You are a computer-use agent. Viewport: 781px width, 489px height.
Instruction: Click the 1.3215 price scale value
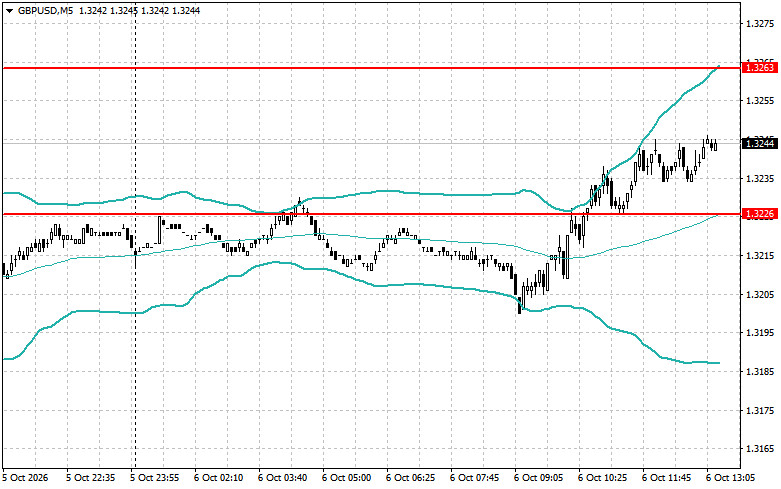pyautogui.click(x=761, y=256)
